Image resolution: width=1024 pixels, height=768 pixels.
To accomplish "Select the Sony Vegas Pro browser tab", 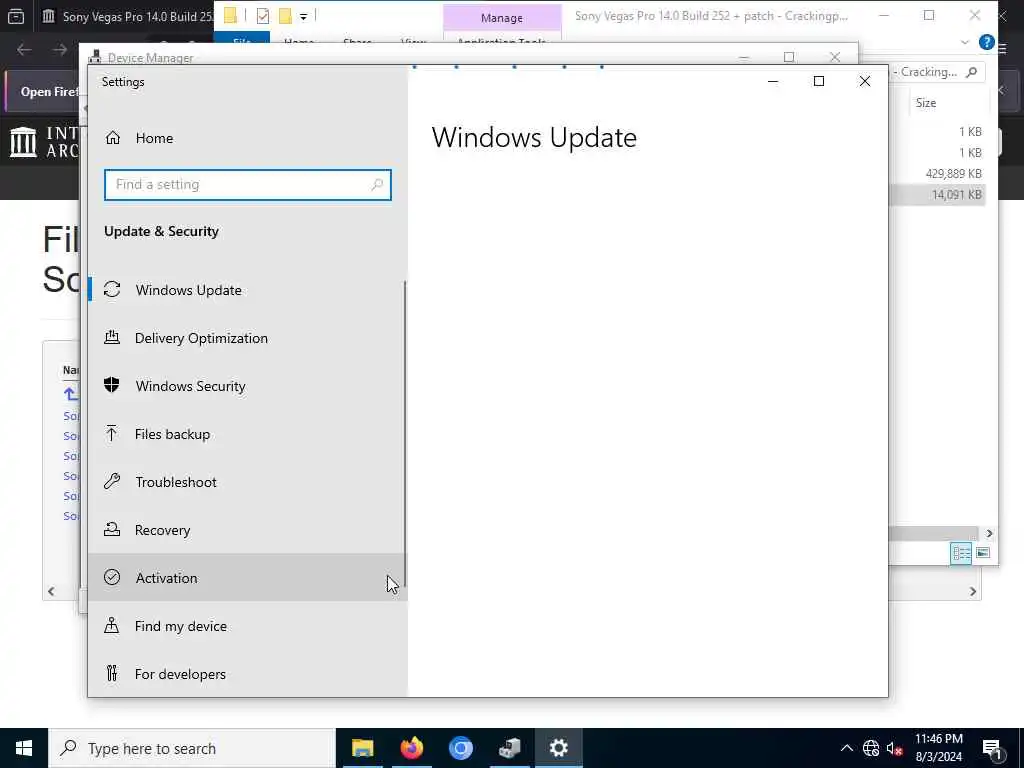I will tap(127, 16).
